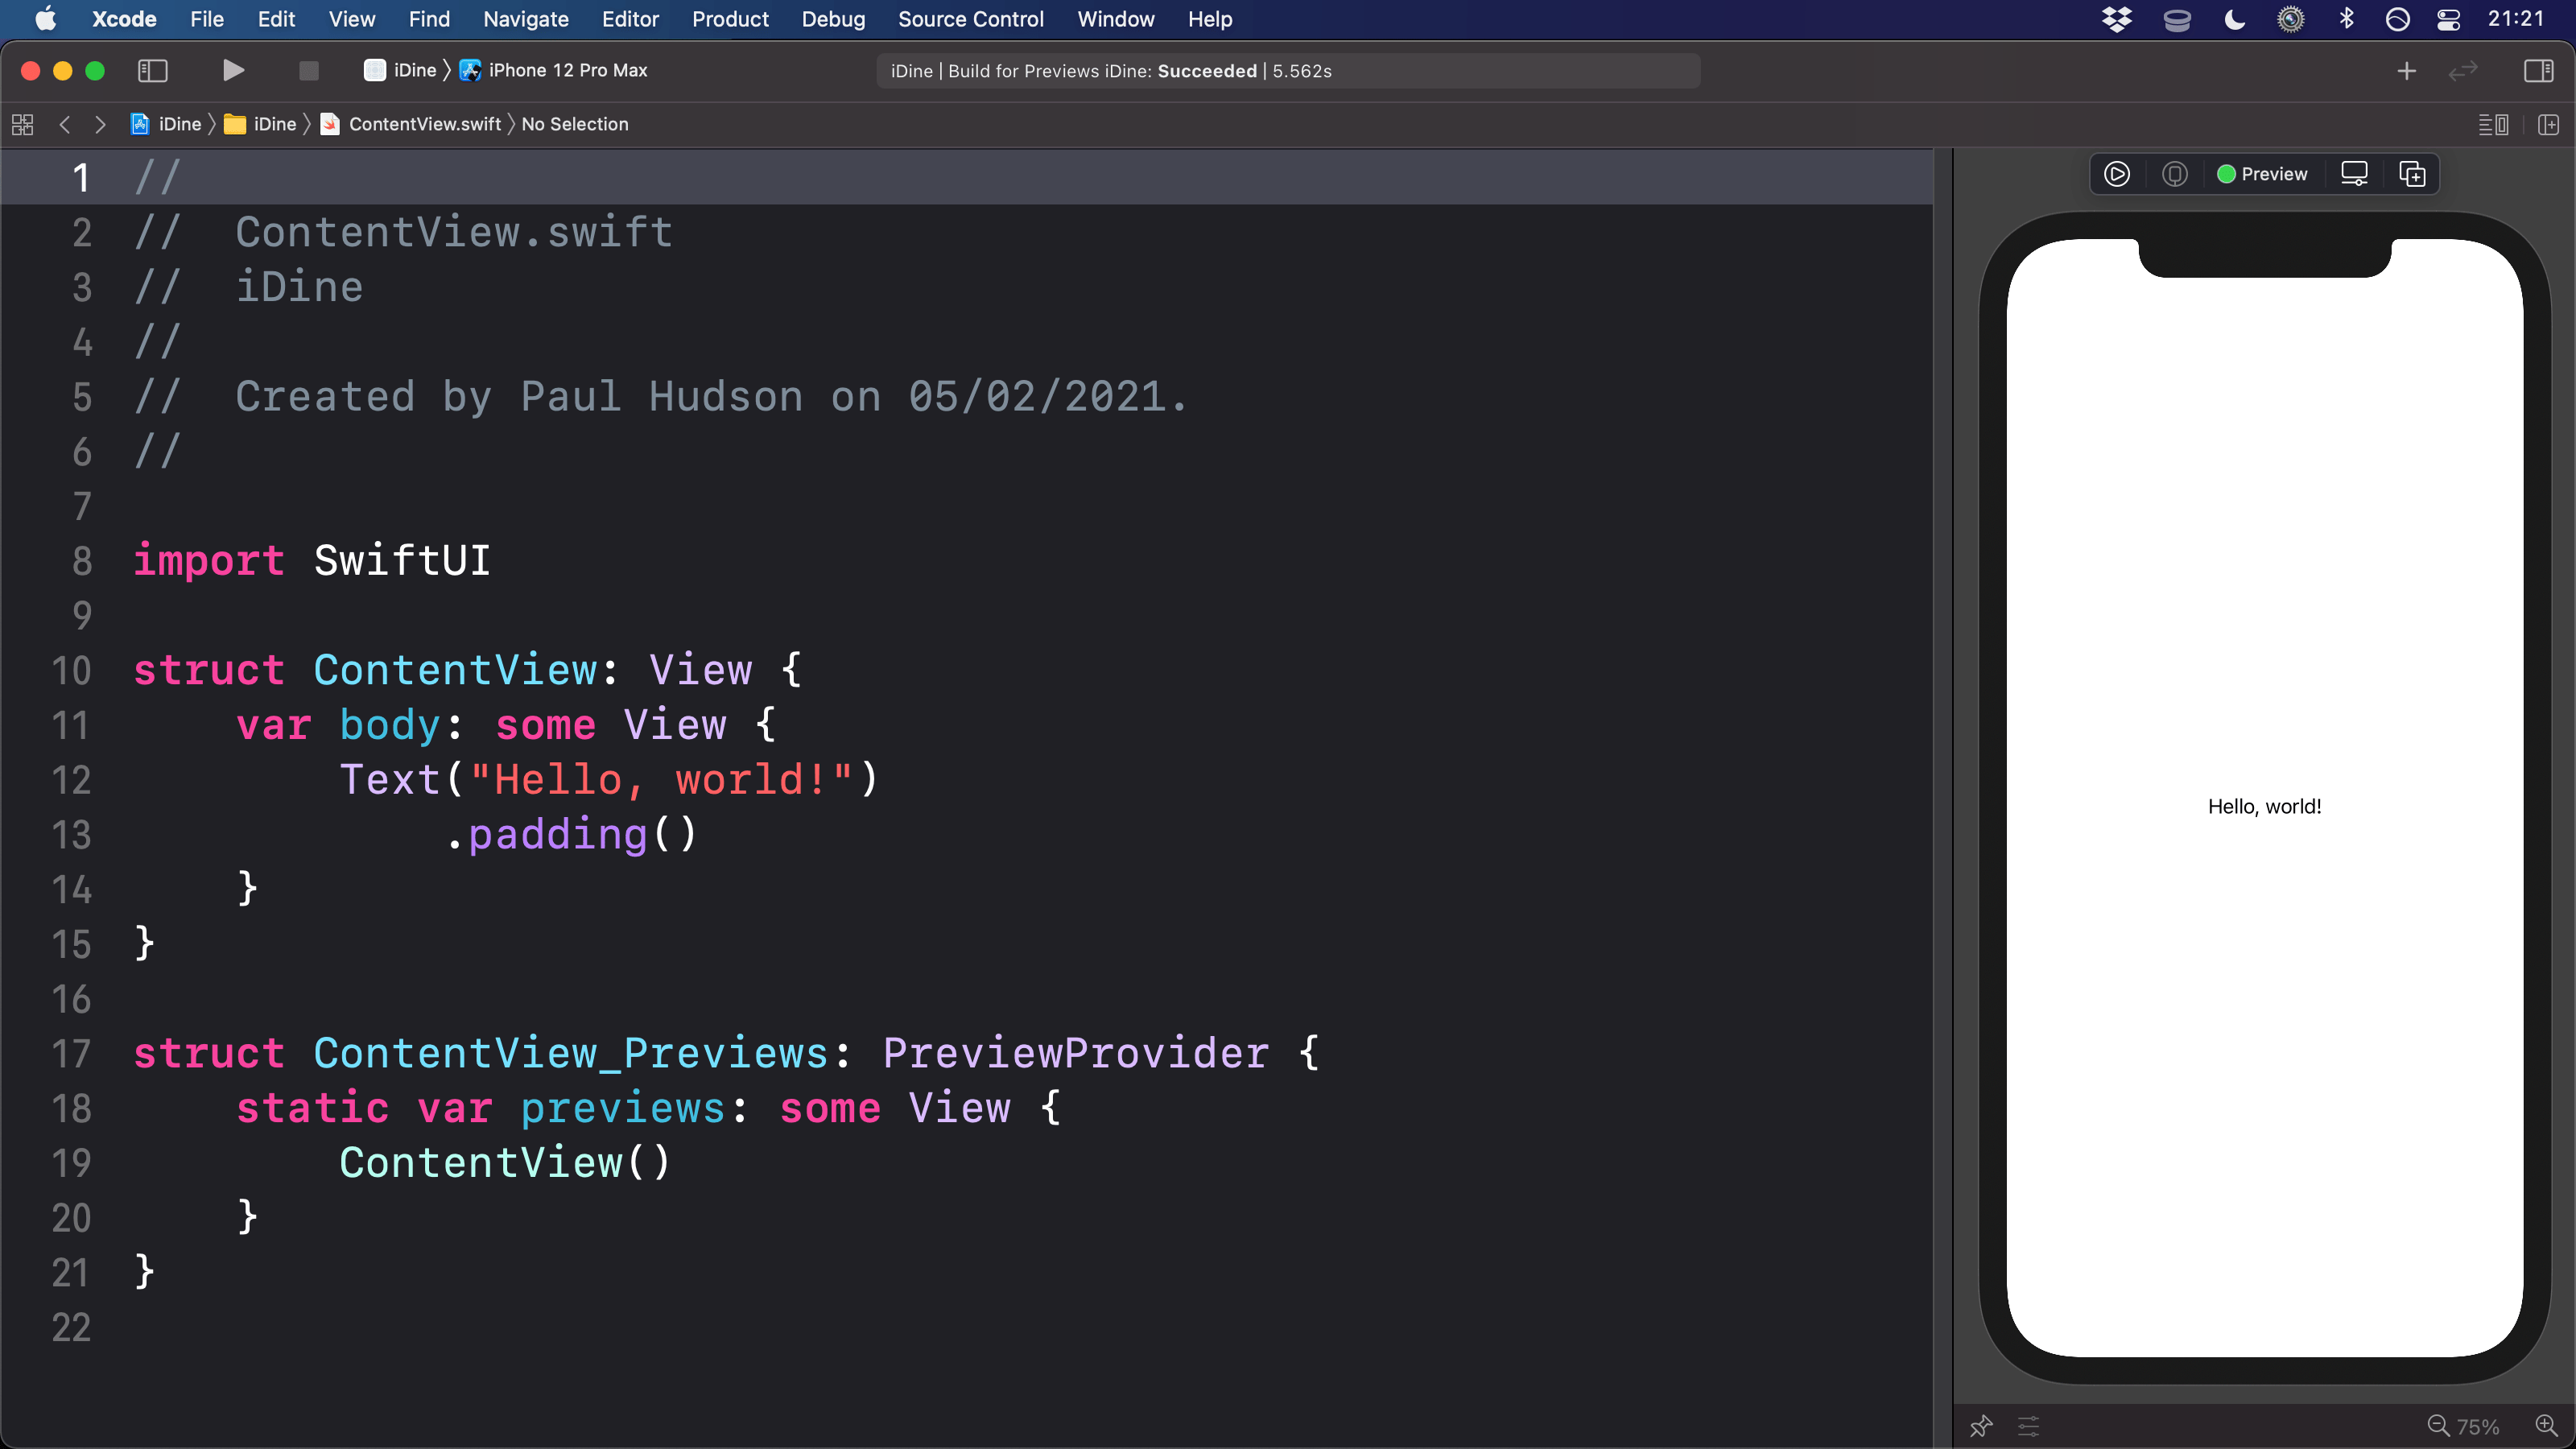
Task: Open the iDine scheme selector
Action: click(x=401, y=70)
